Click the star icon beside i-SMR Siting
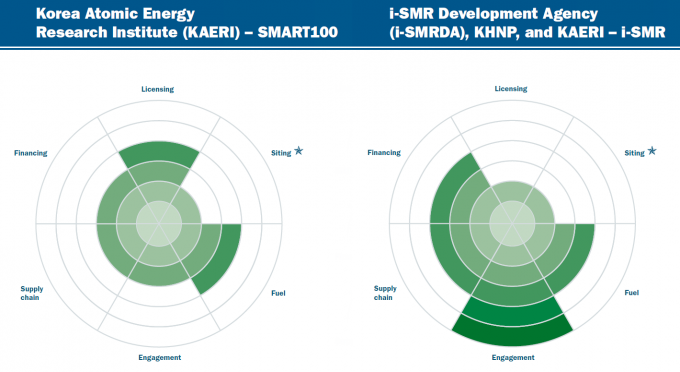Screen dimensions: 680x372 652,151
